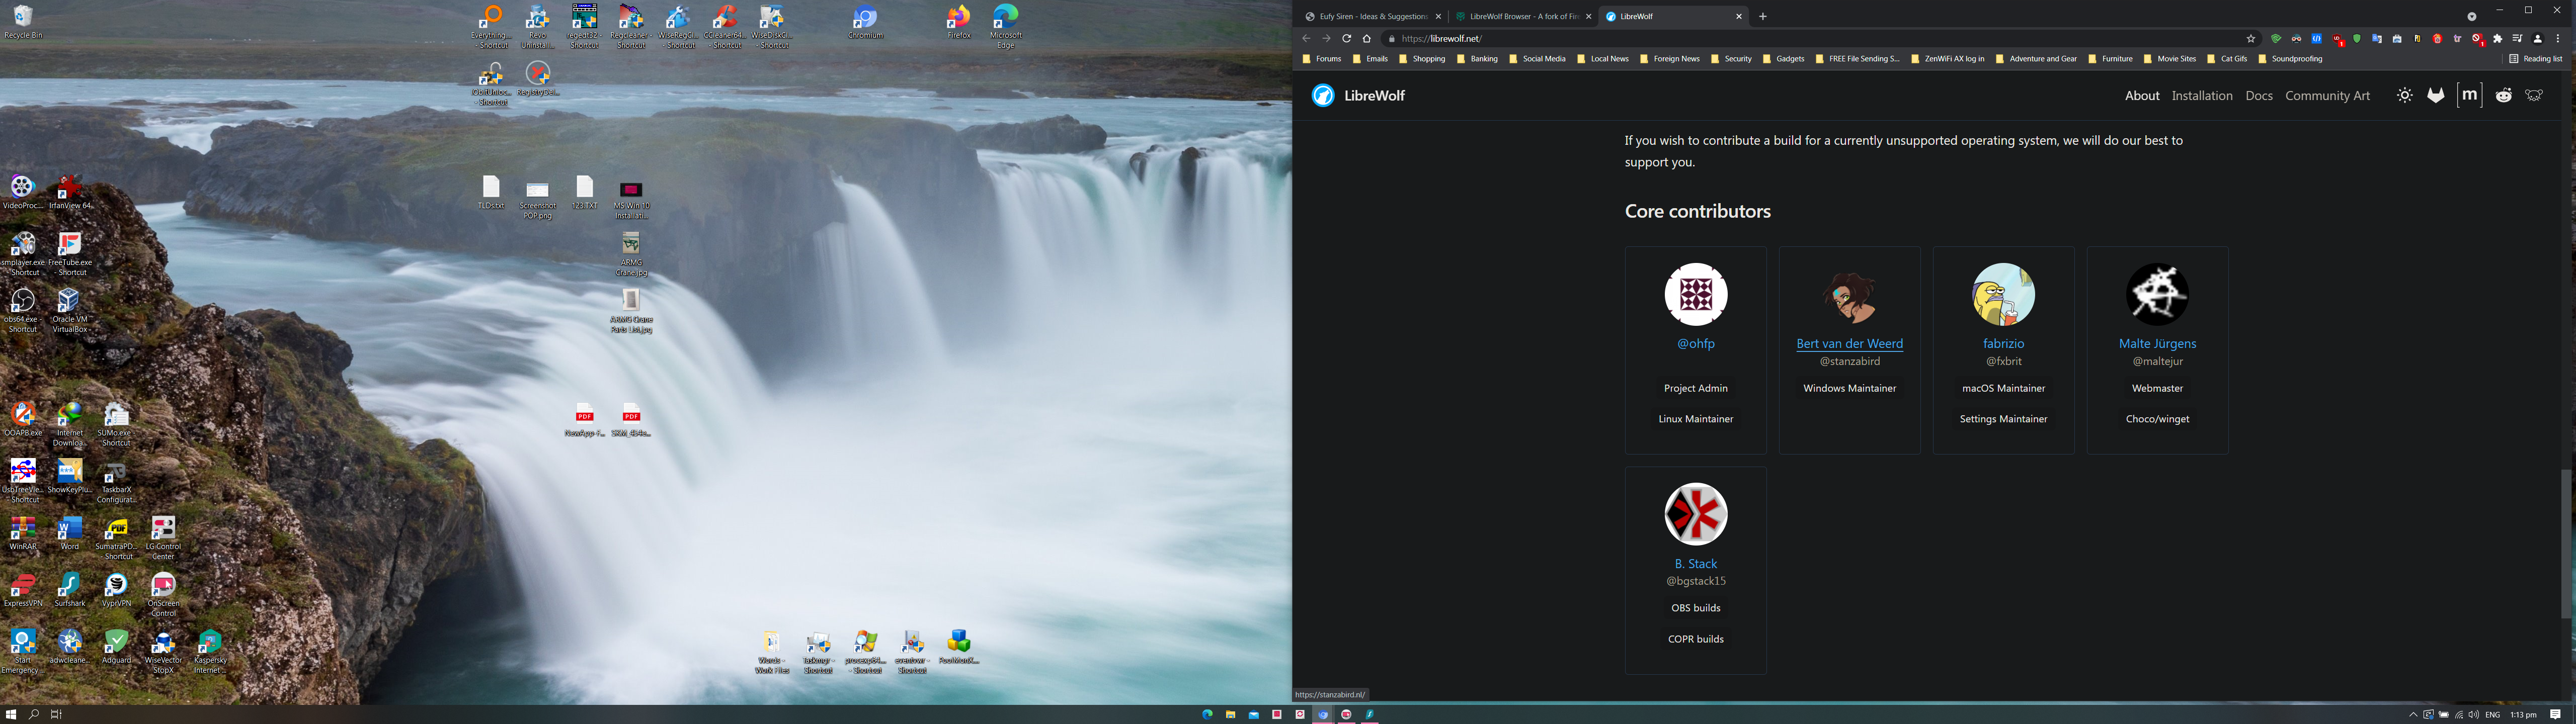Switch to the Eufy Siren tab
This screenshot has width=2576, height=724.
tap(1369, 17)
